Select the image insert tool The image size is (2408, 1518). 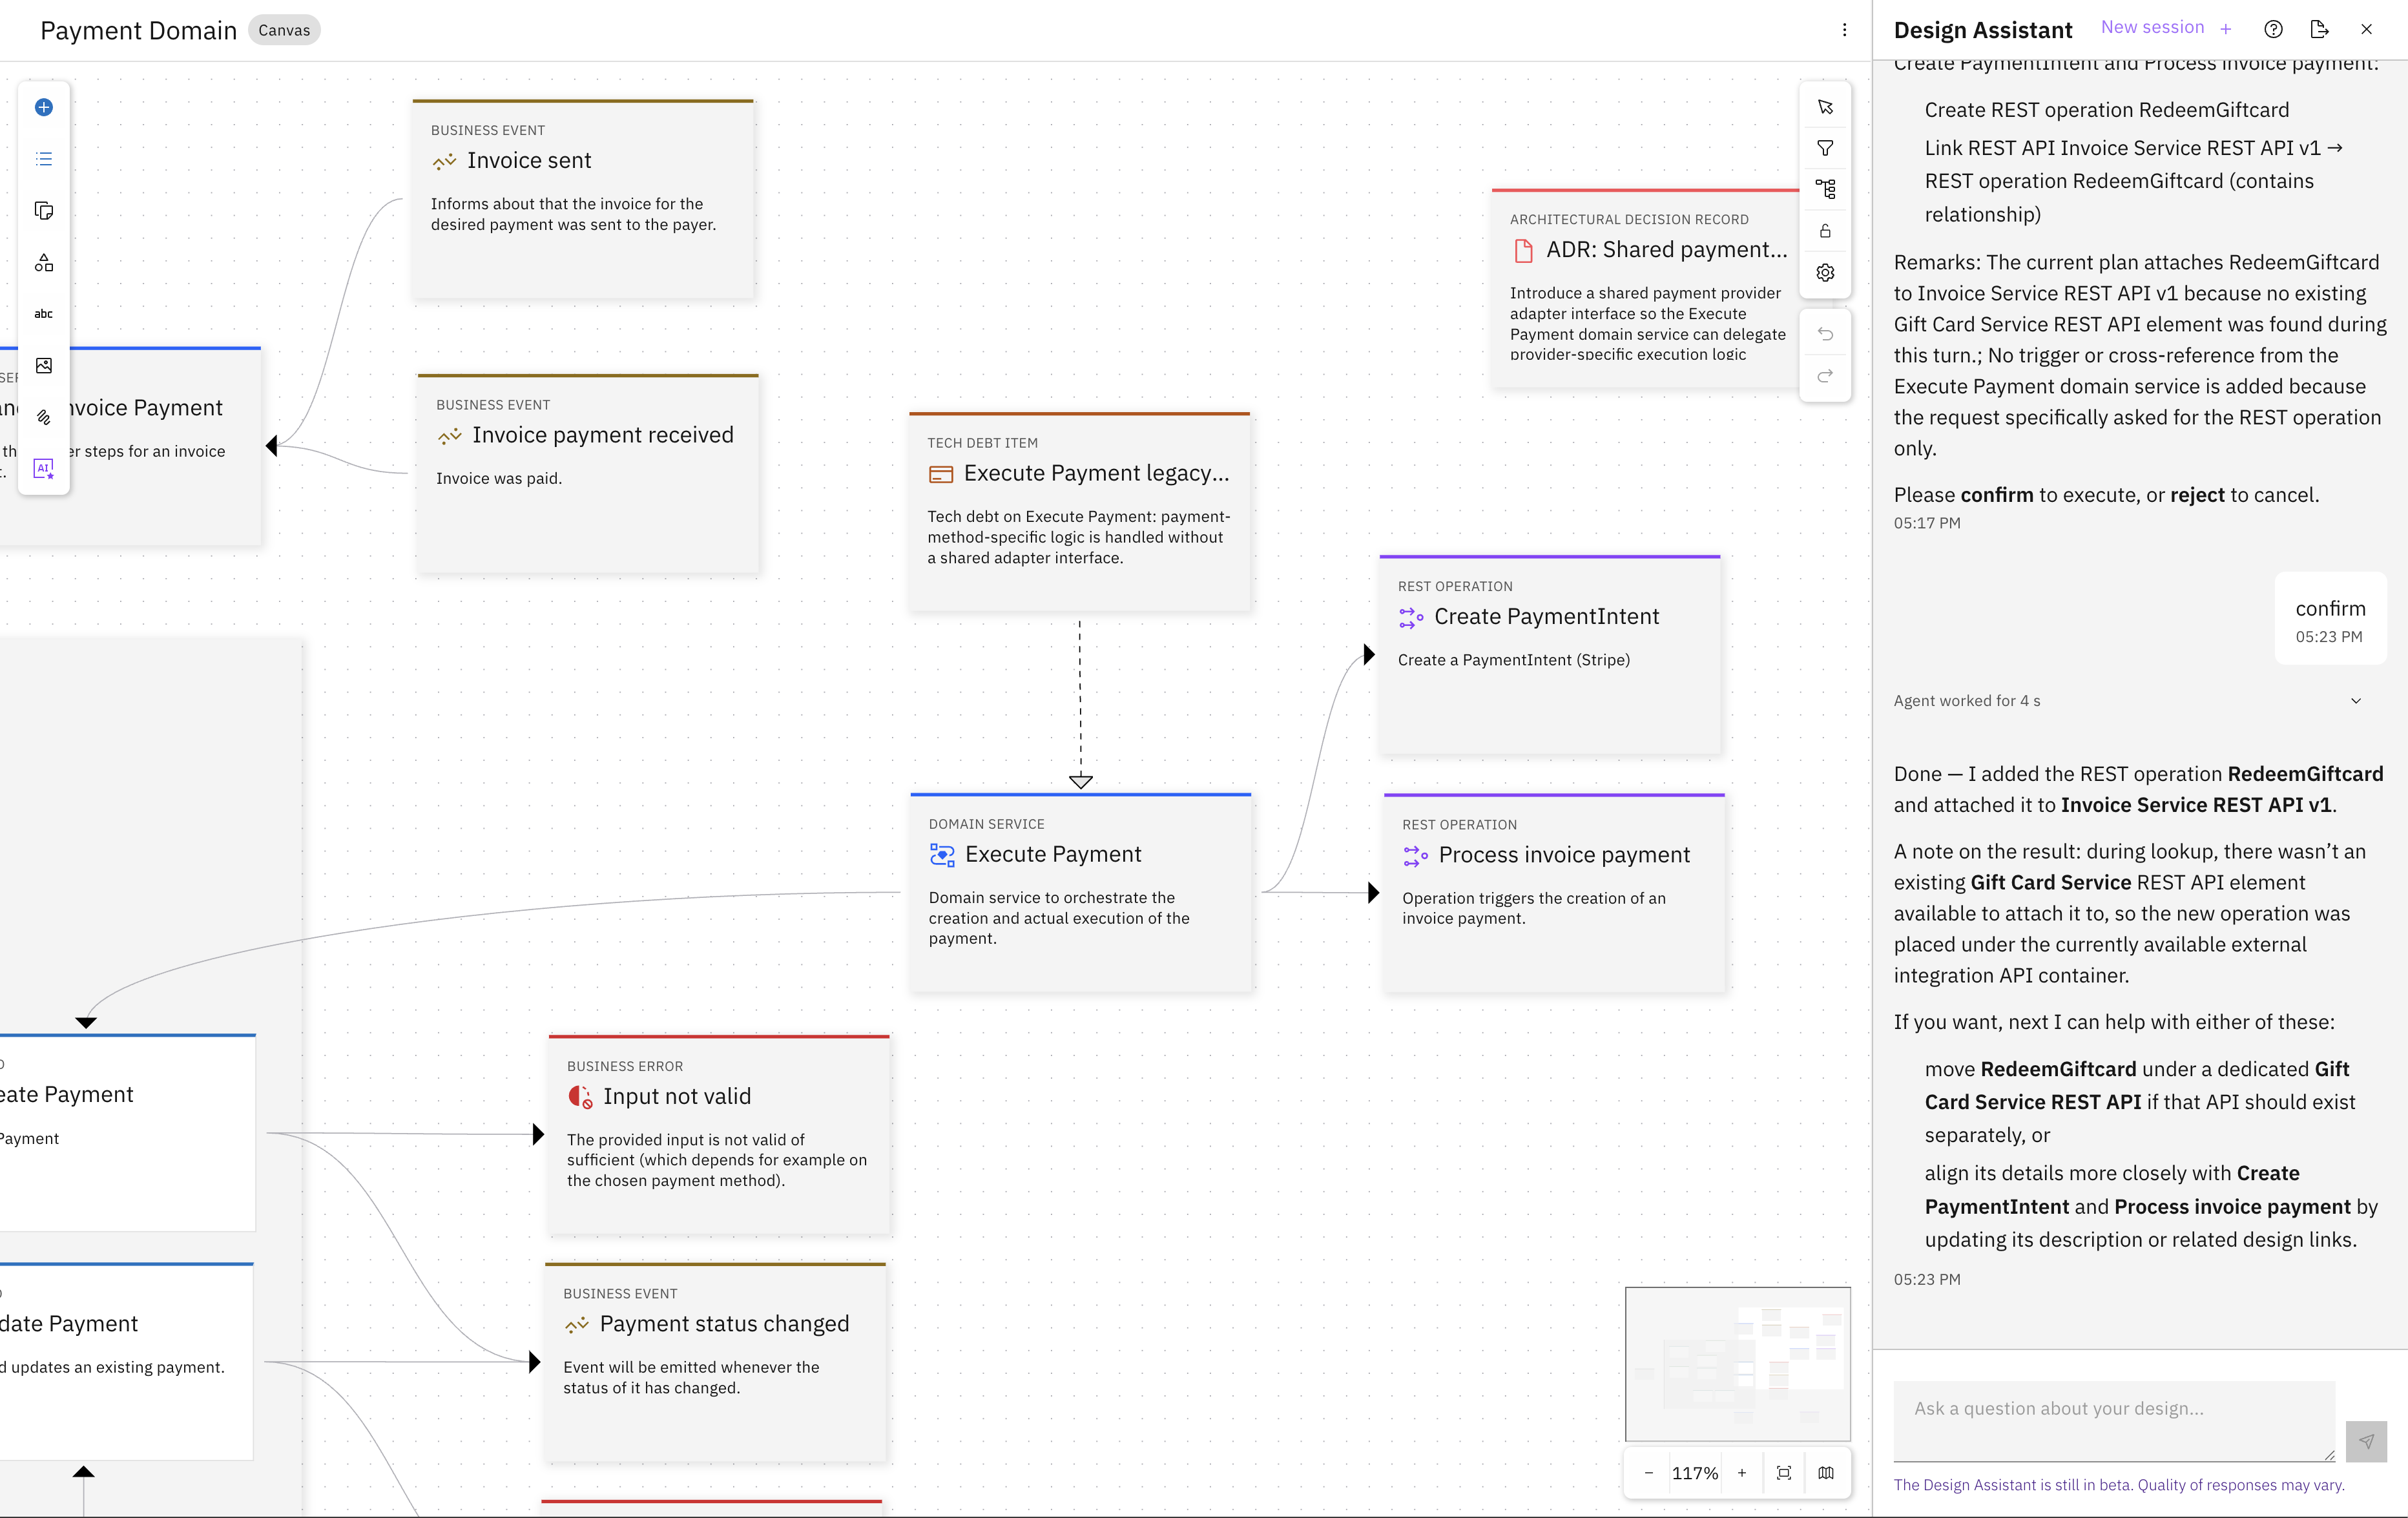coord(44,366)
